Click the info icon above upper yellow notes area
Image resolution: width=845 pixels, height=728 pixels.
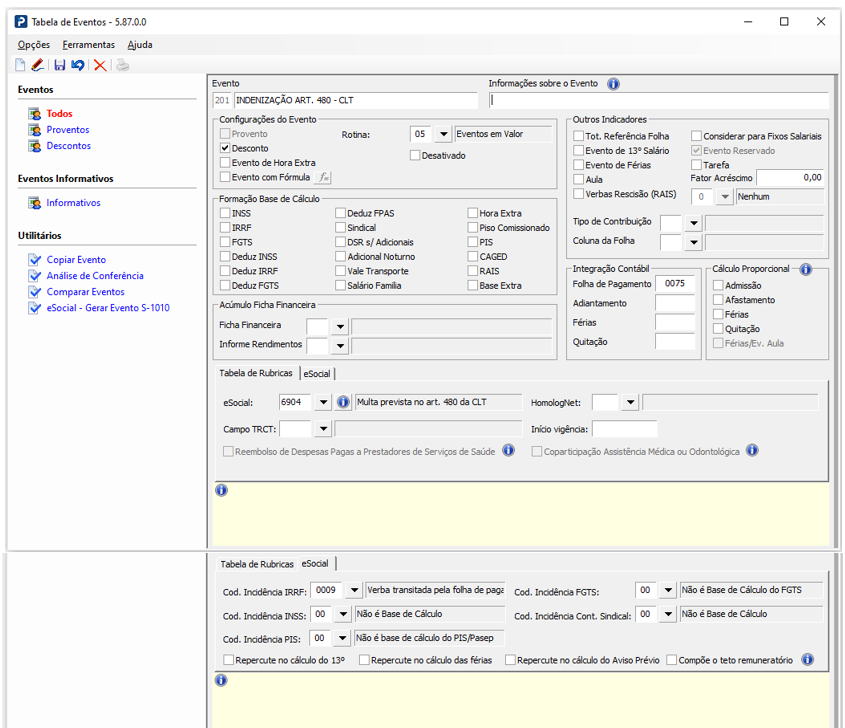(x=221, y=490)
